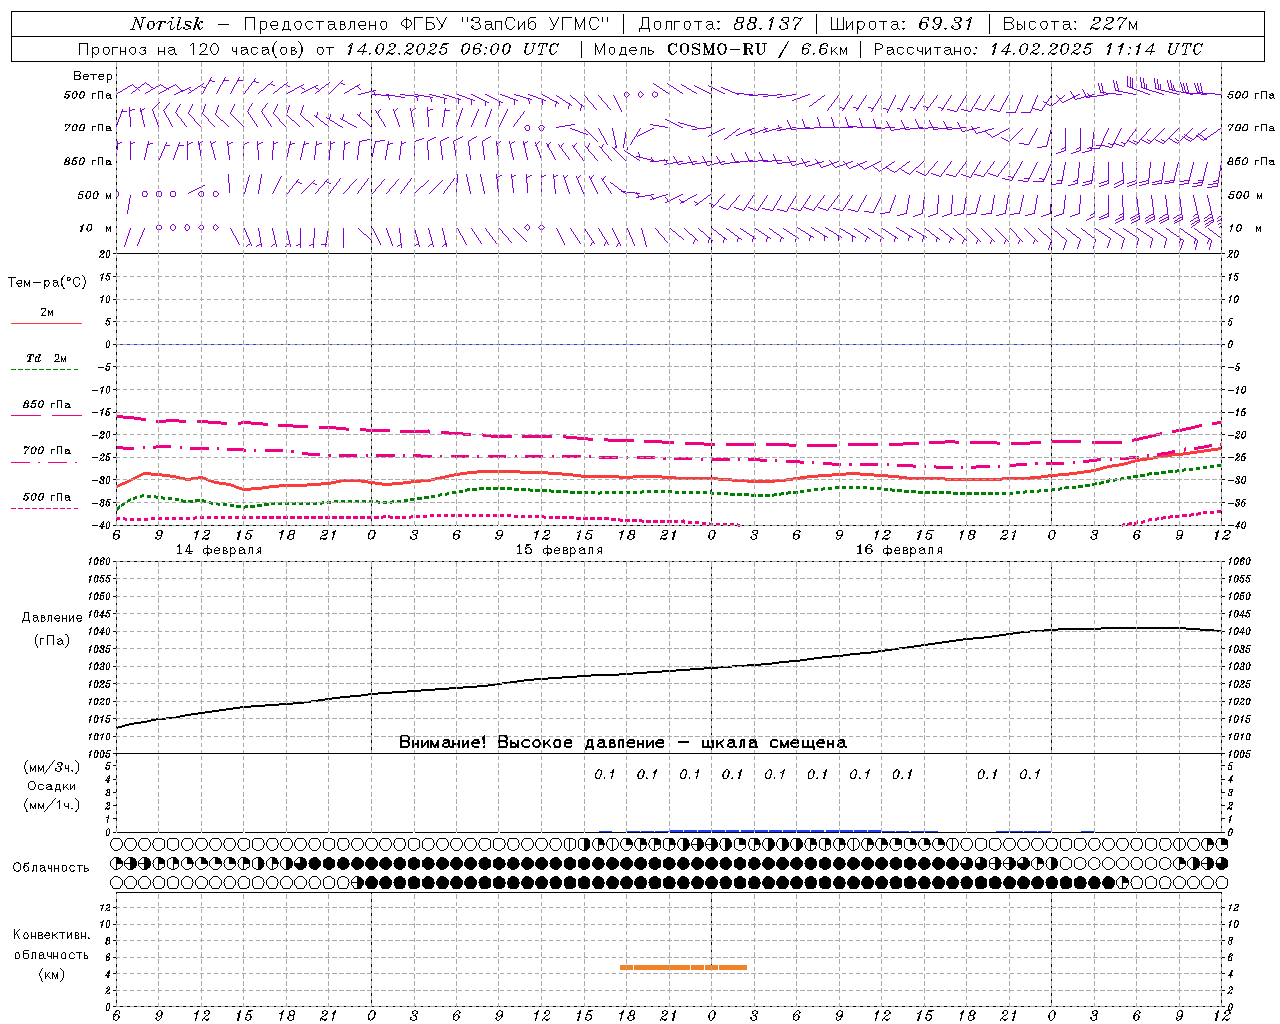
Task: Select the Широта: 69.31 value
Action: coord(902,24)
